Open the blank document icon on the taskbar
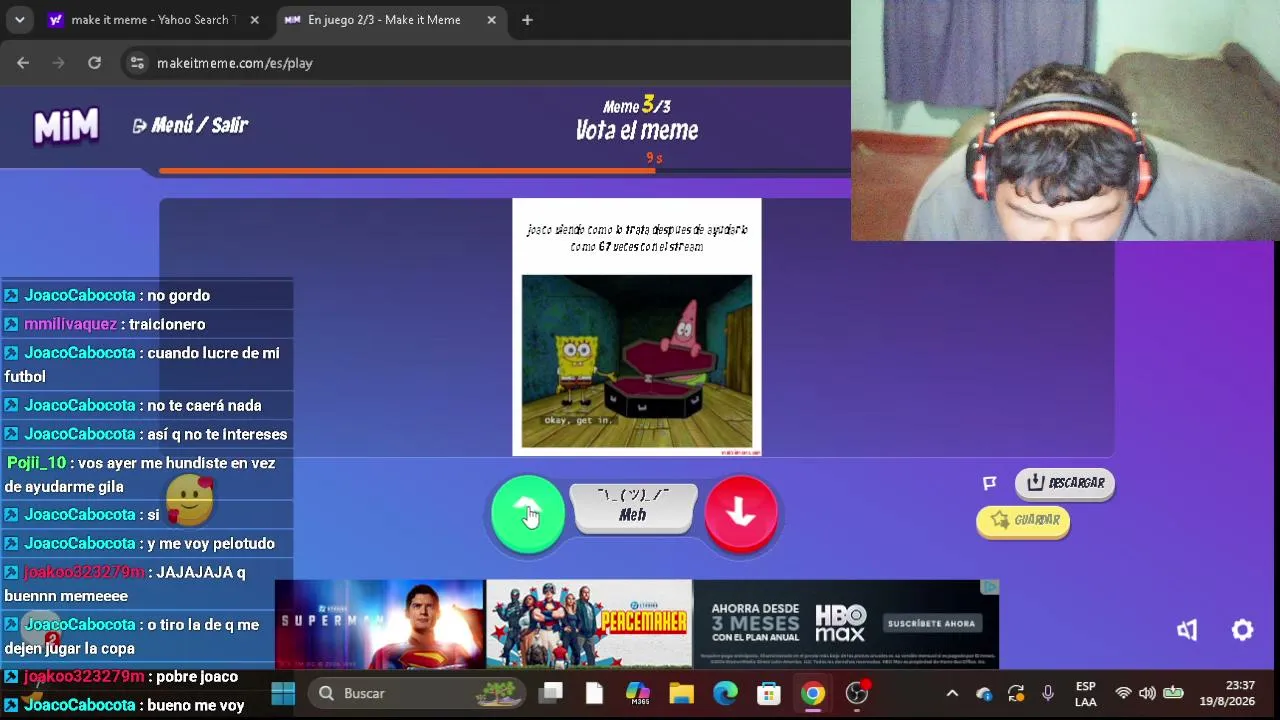The width and height of the screenshot is (1280, 720). [x=594, y=693]
